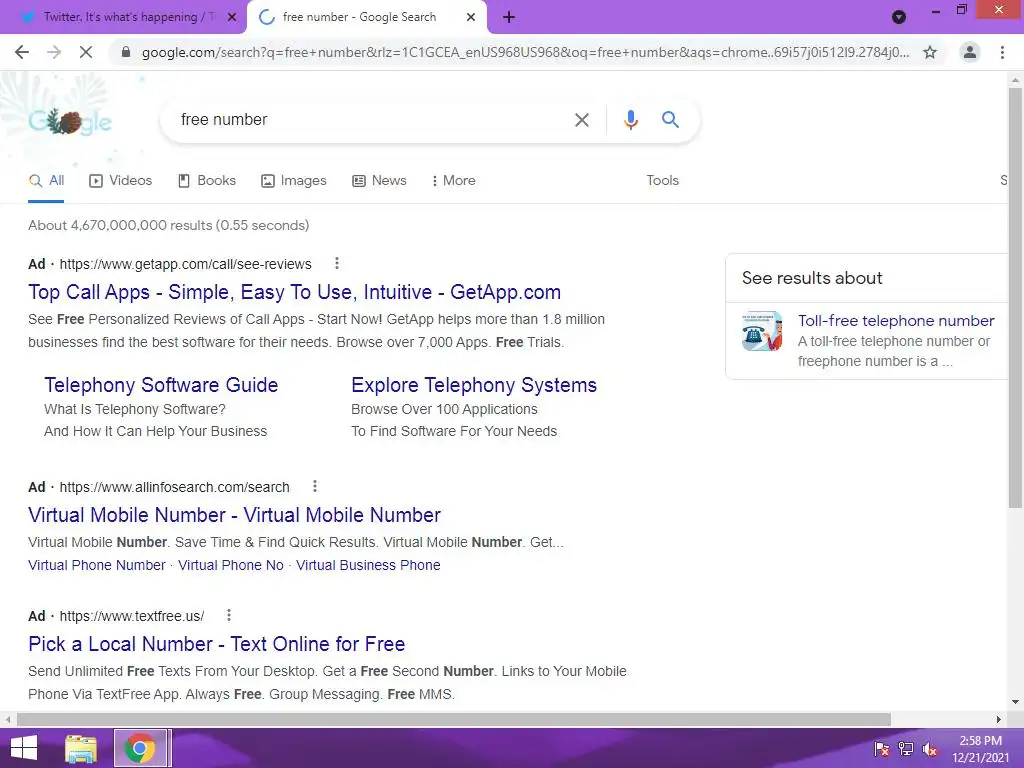Open Windows Start menu
The image size is (1024, 768).
(24, 748)
